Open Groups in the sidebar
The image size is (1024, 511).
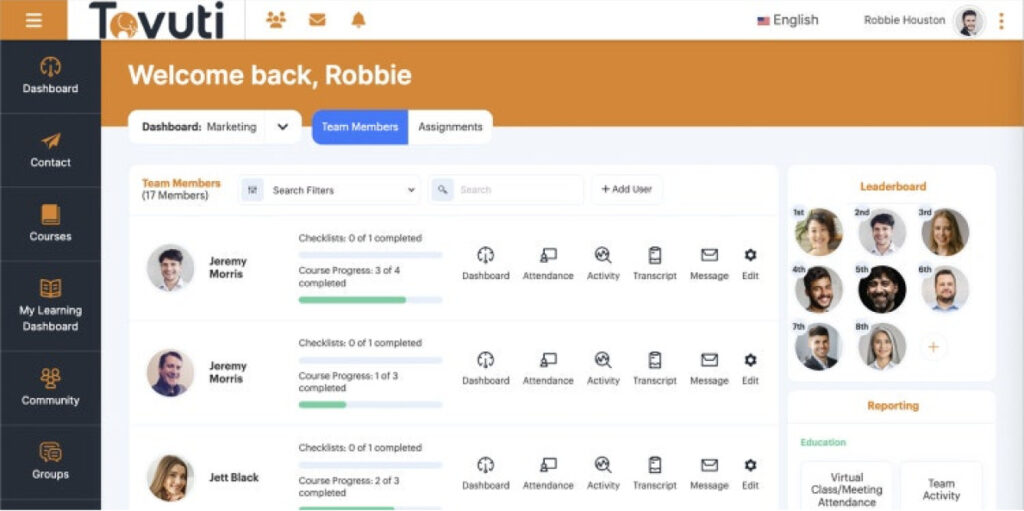pyautogui.click(x=50, y=462)
